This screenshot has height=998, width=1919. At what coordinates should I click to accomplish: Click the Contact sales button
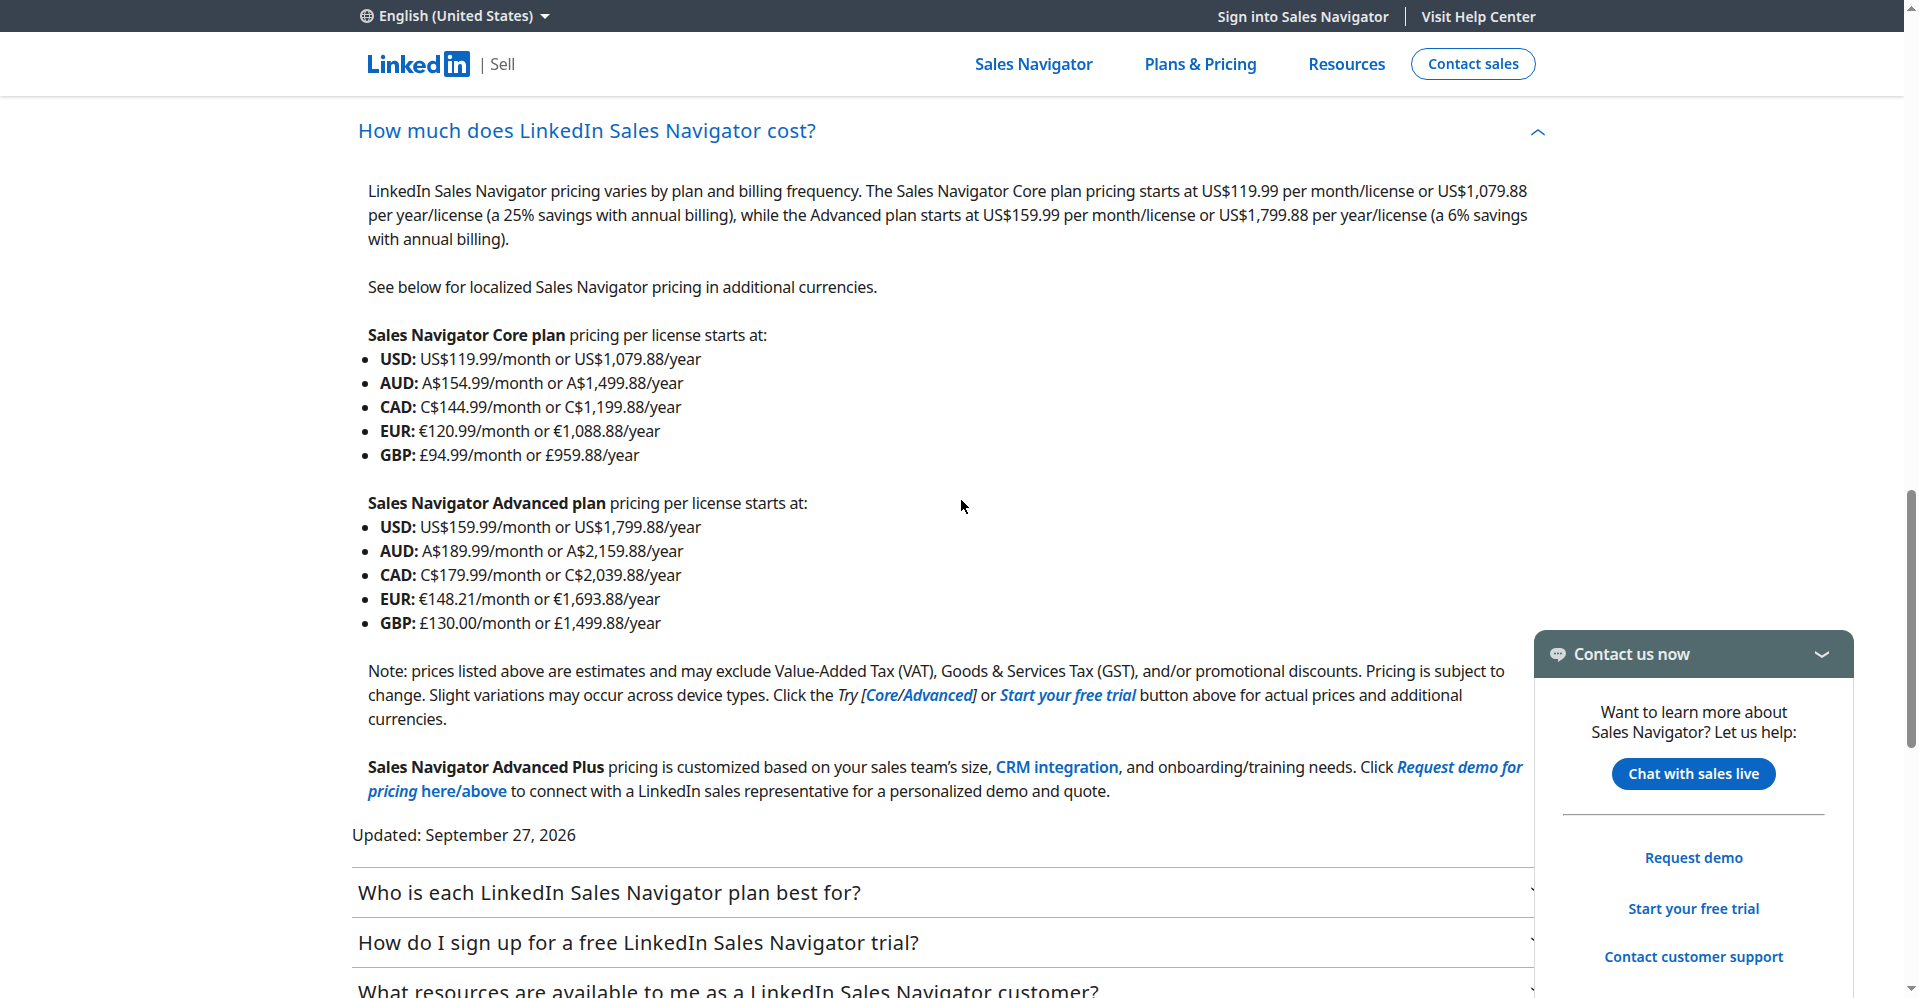pos(1473,64)
